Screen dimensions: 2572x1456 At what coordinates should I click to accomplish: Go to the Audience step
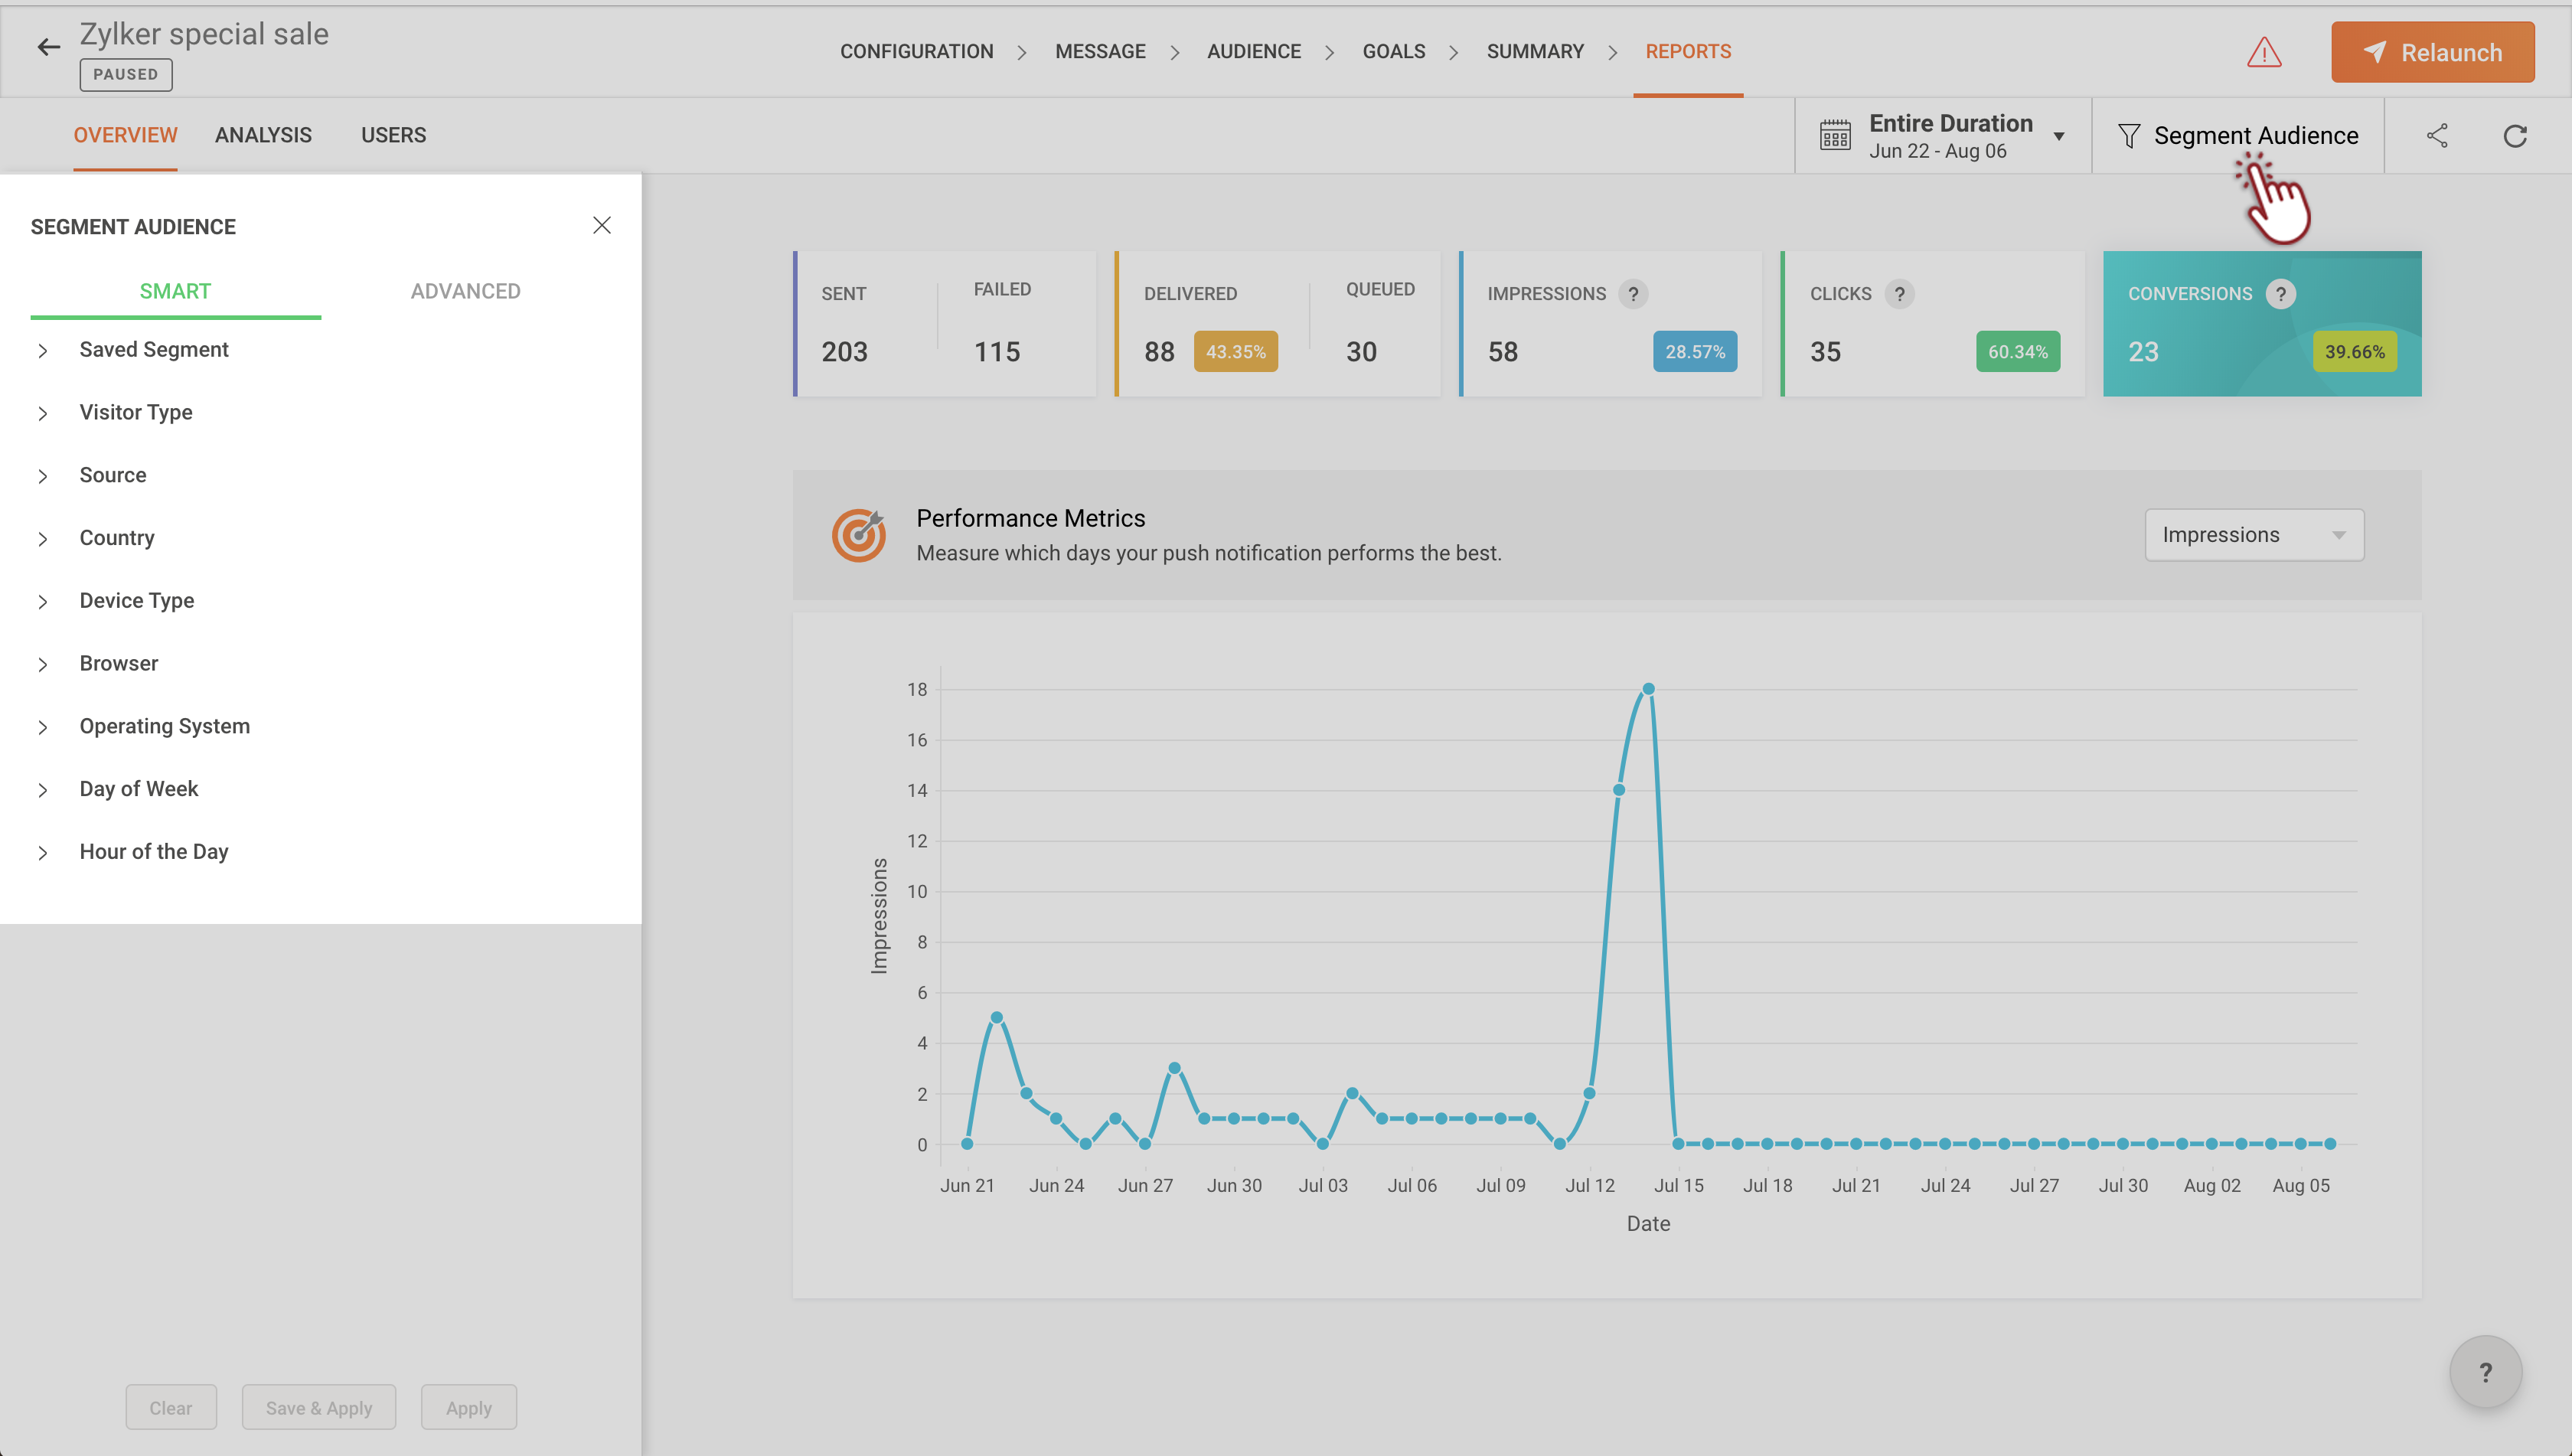[x=1253, y=51]
